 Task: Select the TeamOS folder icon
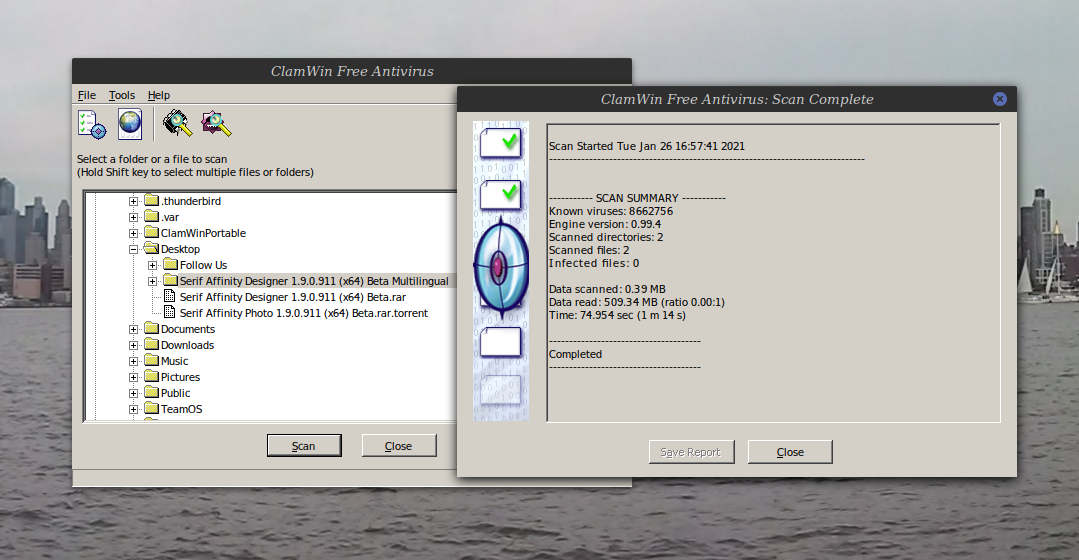151,408
